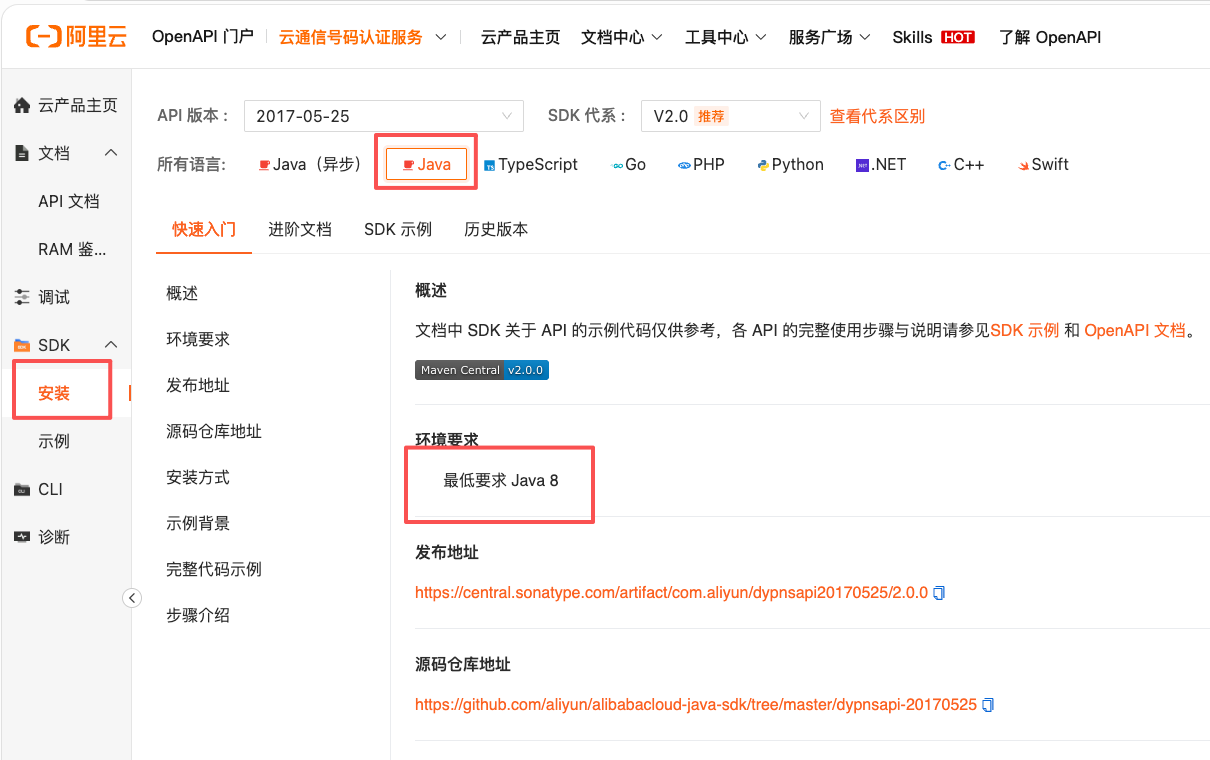Expand the 文档中心 top menu
Viewport: 1210px width, 760px height.
(622, 37)
